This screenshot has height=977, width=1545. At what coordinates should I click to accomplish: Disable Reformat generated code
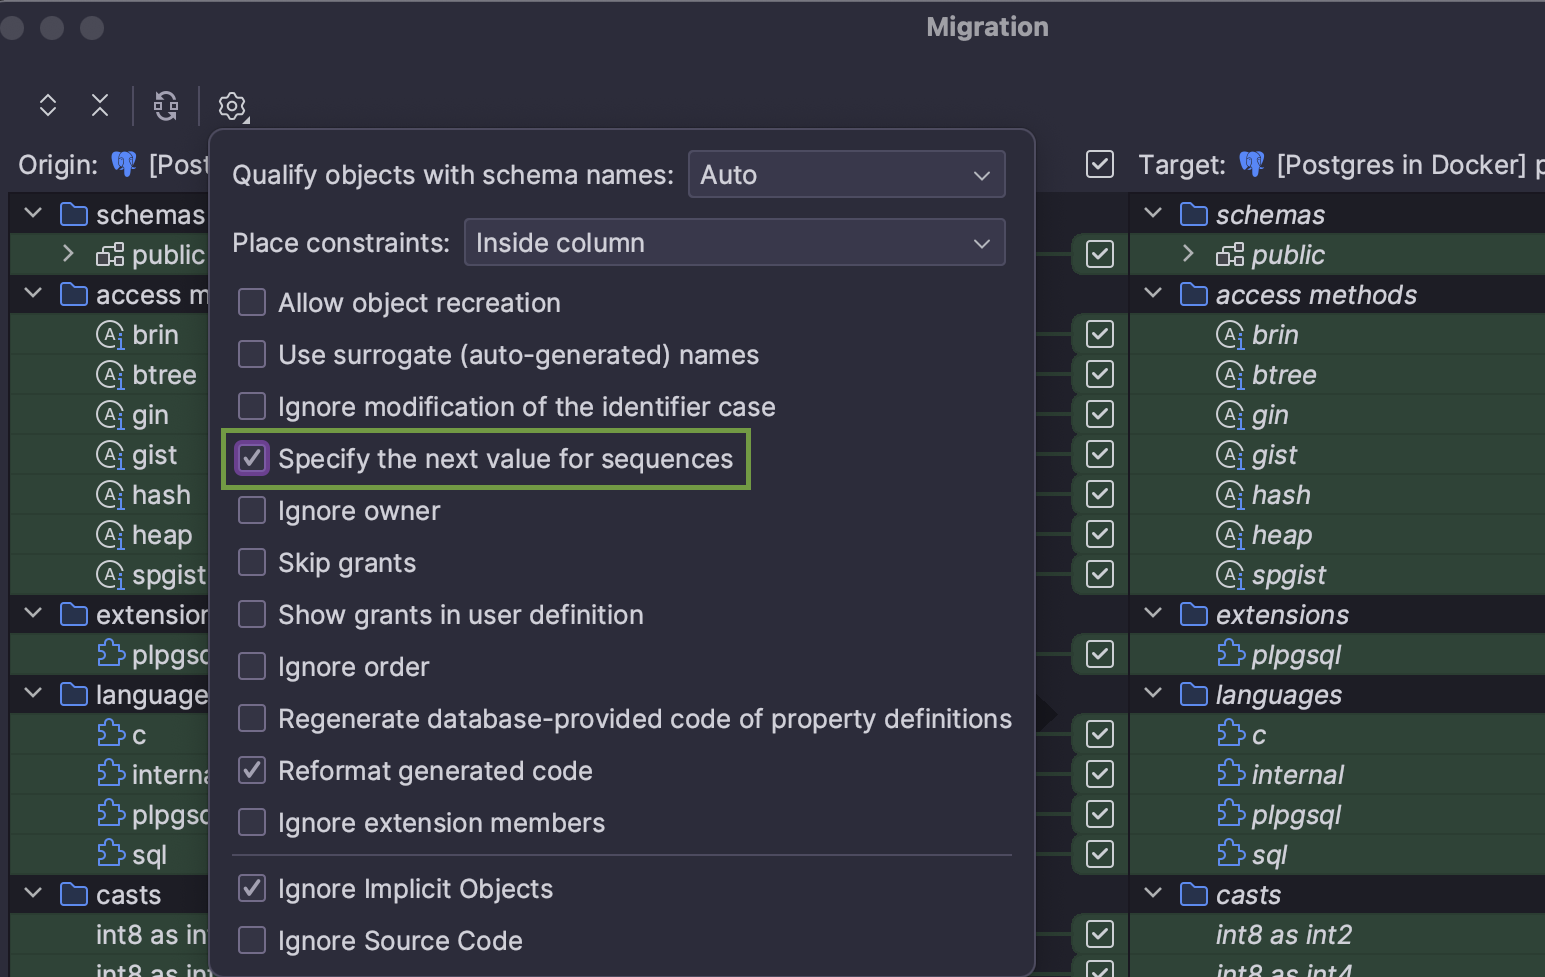pyautogui.click(x=251, y=770)
